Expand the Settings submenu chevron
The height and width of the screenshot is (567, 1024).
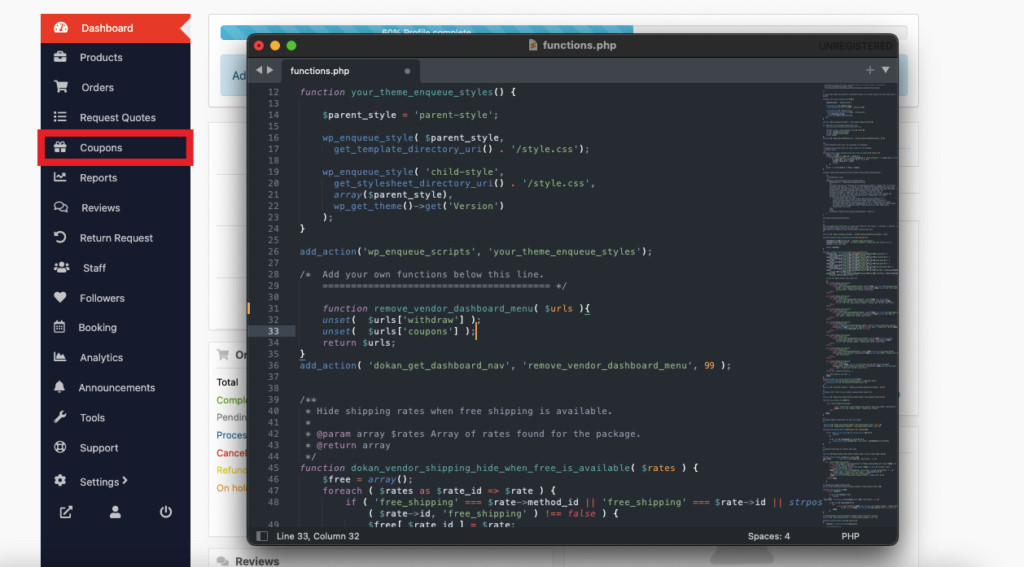[125, 481]
